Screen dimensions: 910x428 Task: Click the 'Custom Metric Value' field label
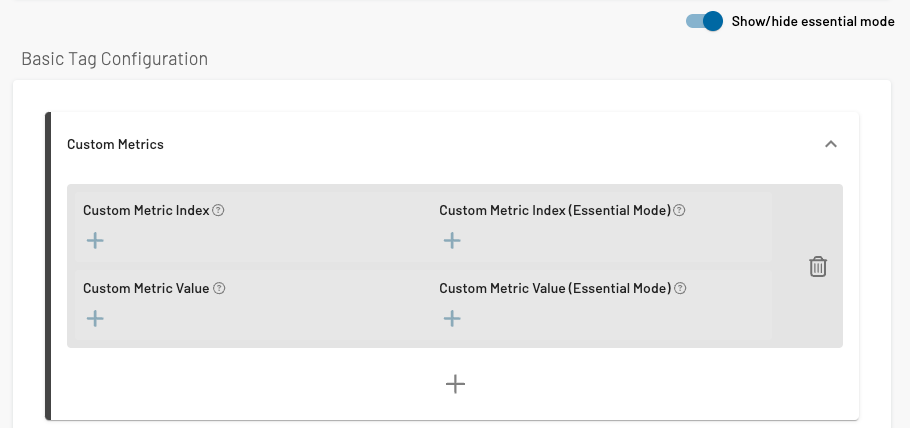(x=146, y=288)
